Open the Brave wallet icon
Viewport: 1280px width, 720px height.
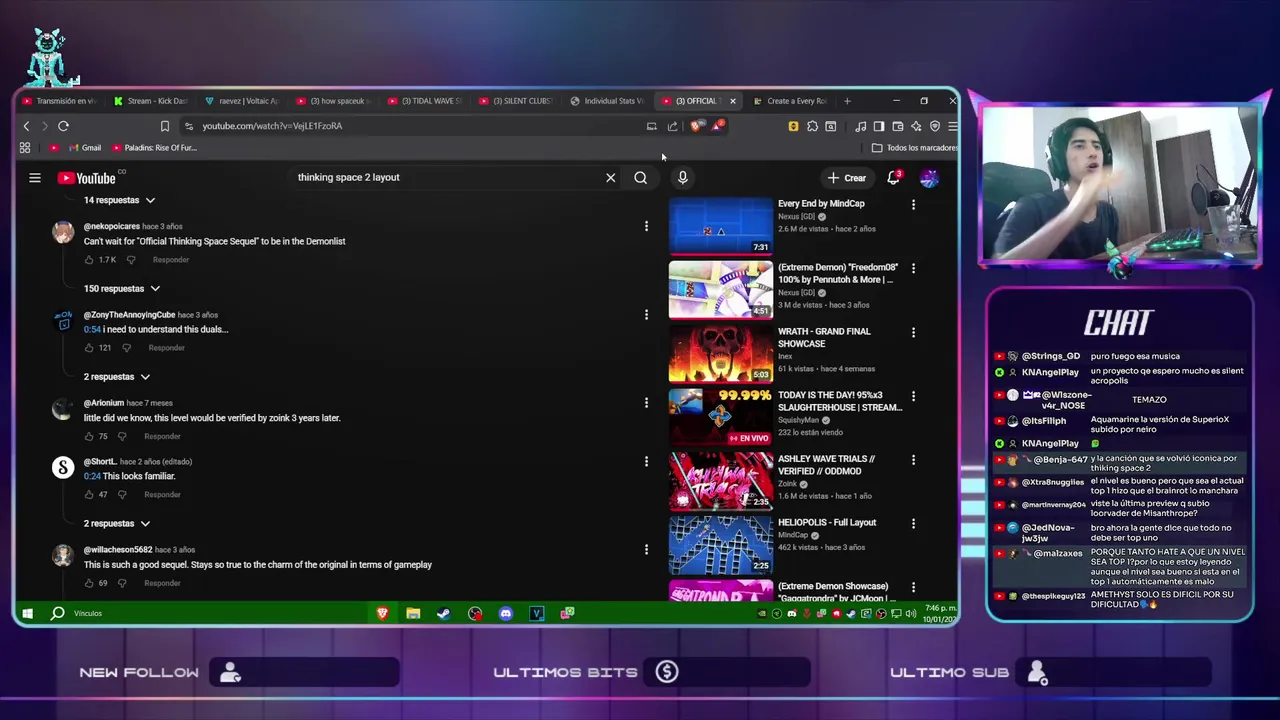tap(897, 126)
